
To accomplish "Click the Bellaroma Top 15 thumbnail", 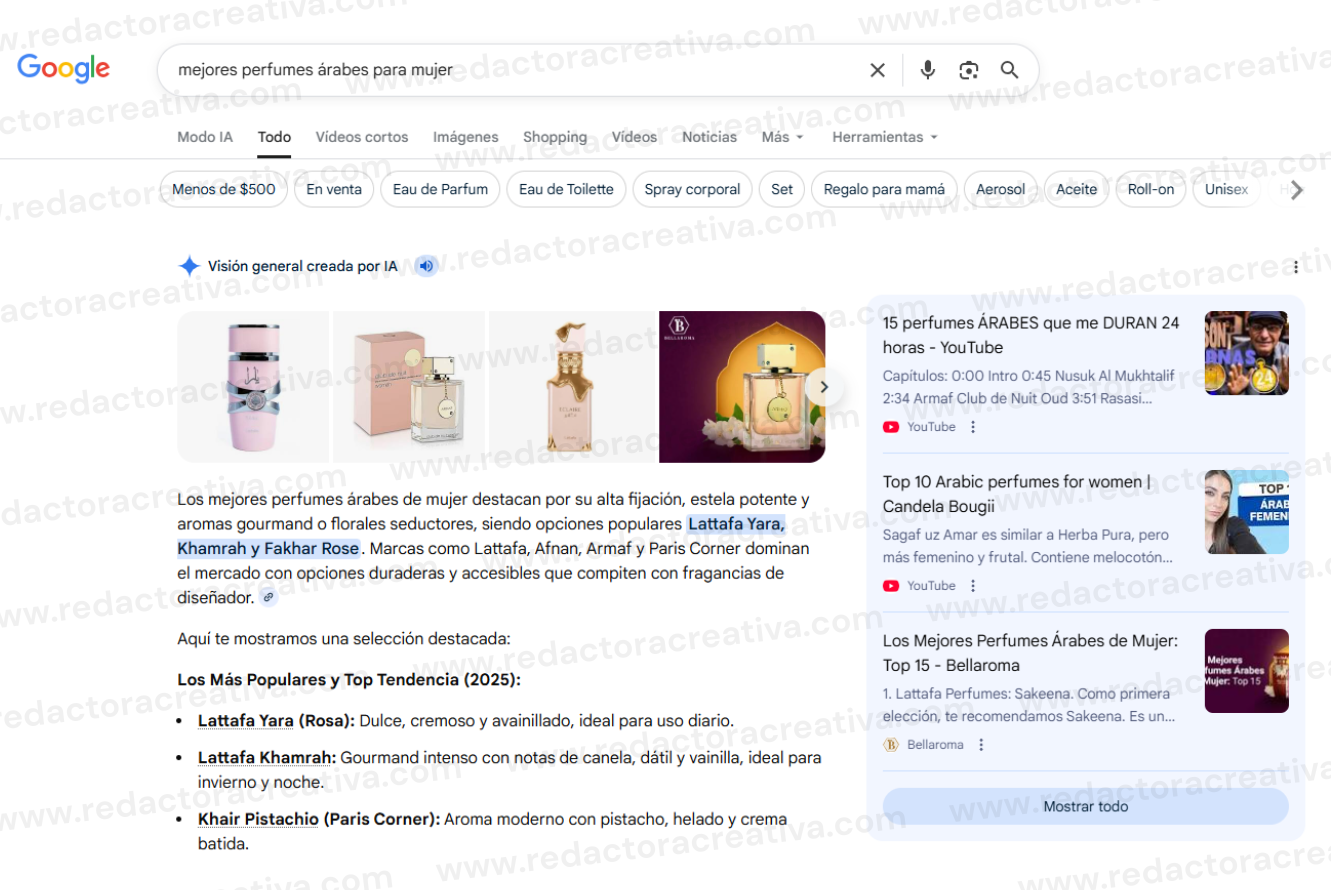I will click(1247, 671).
